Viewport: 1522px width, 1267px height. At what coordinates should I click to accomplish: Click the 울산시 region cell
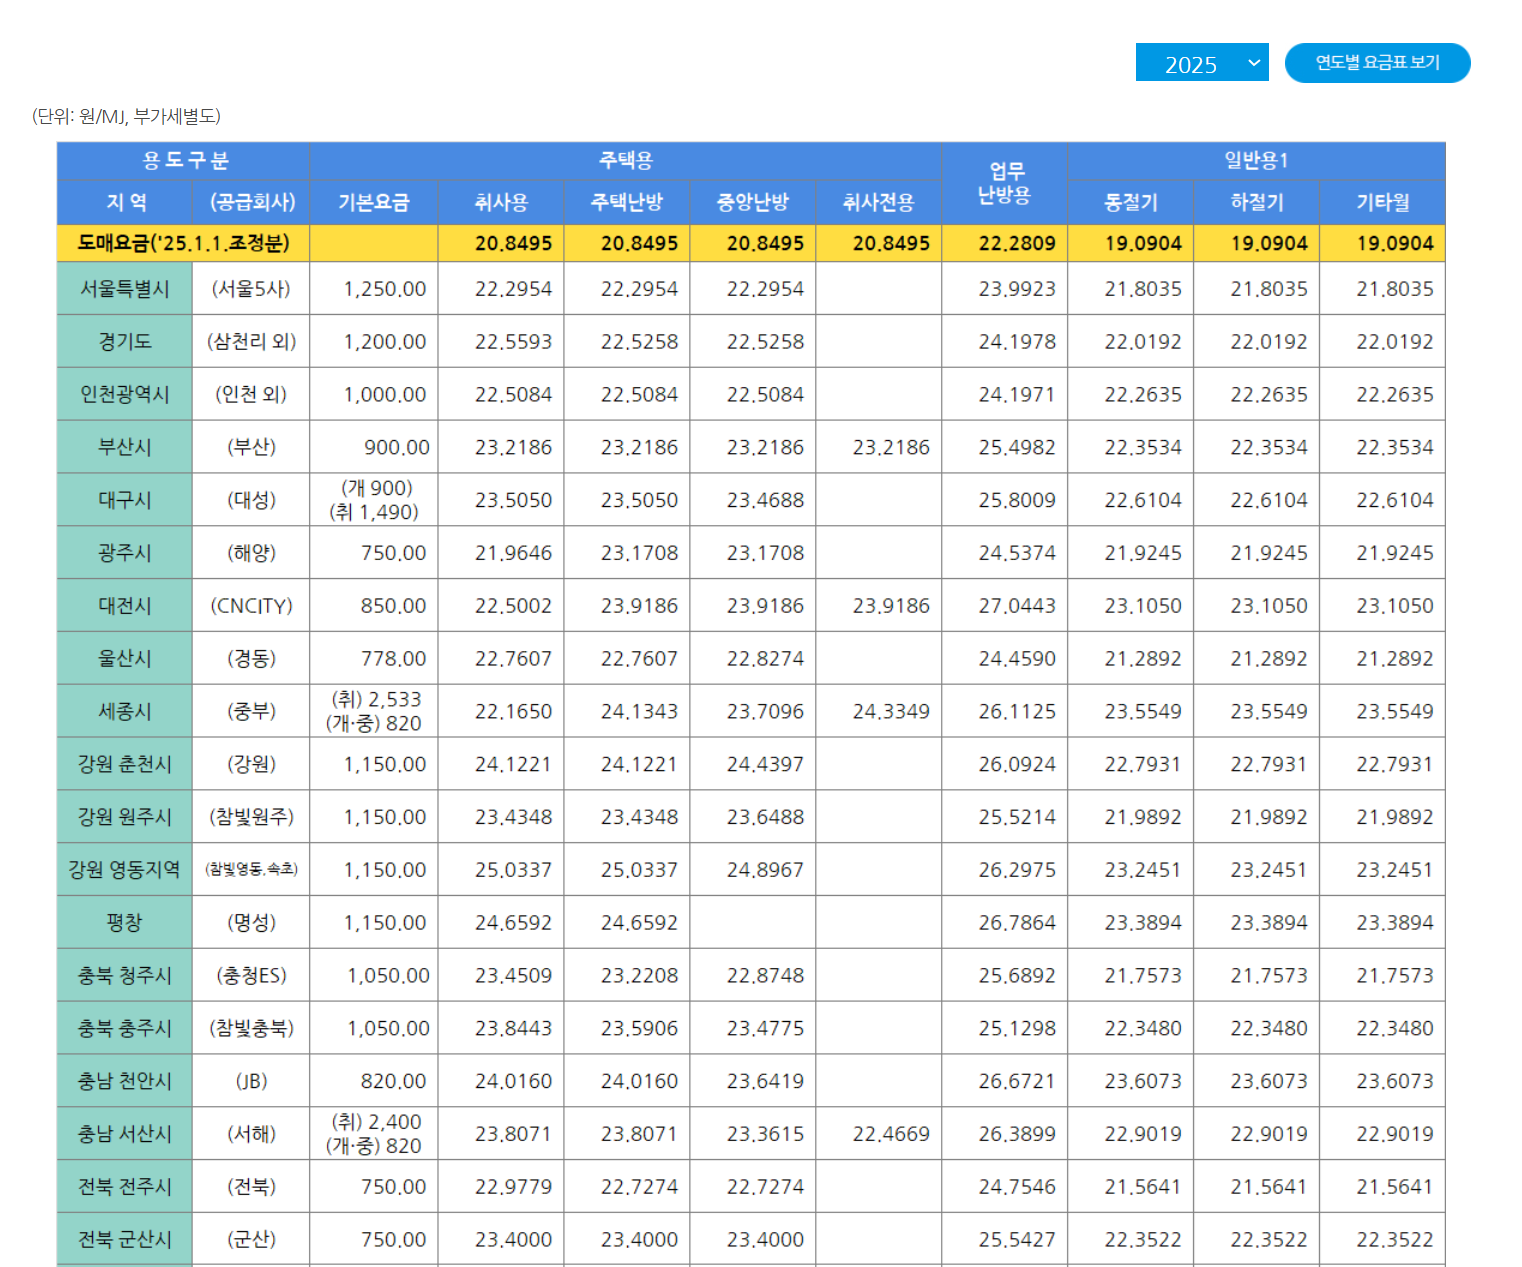tap(125, 659)
